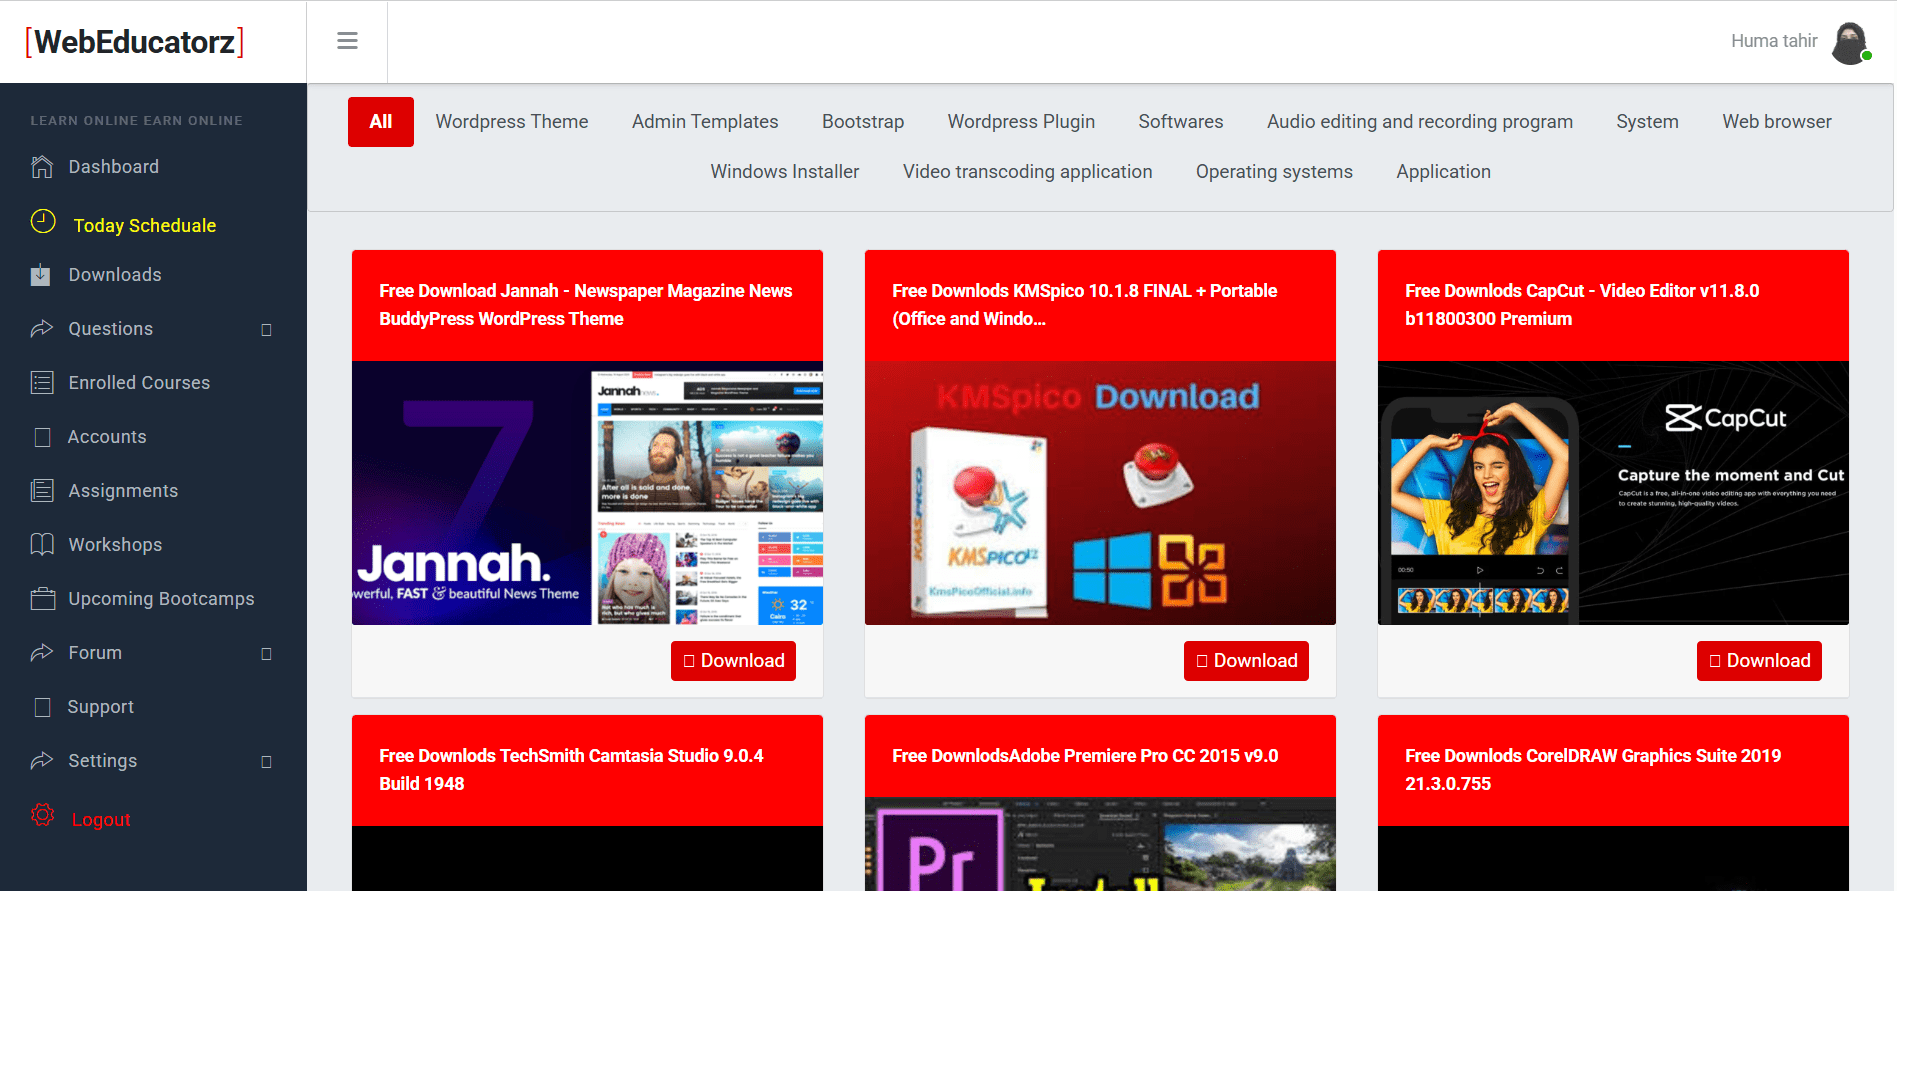Download CapCut Video Editor
The image size is (1918, 1088).
(x=1759, y=661)
